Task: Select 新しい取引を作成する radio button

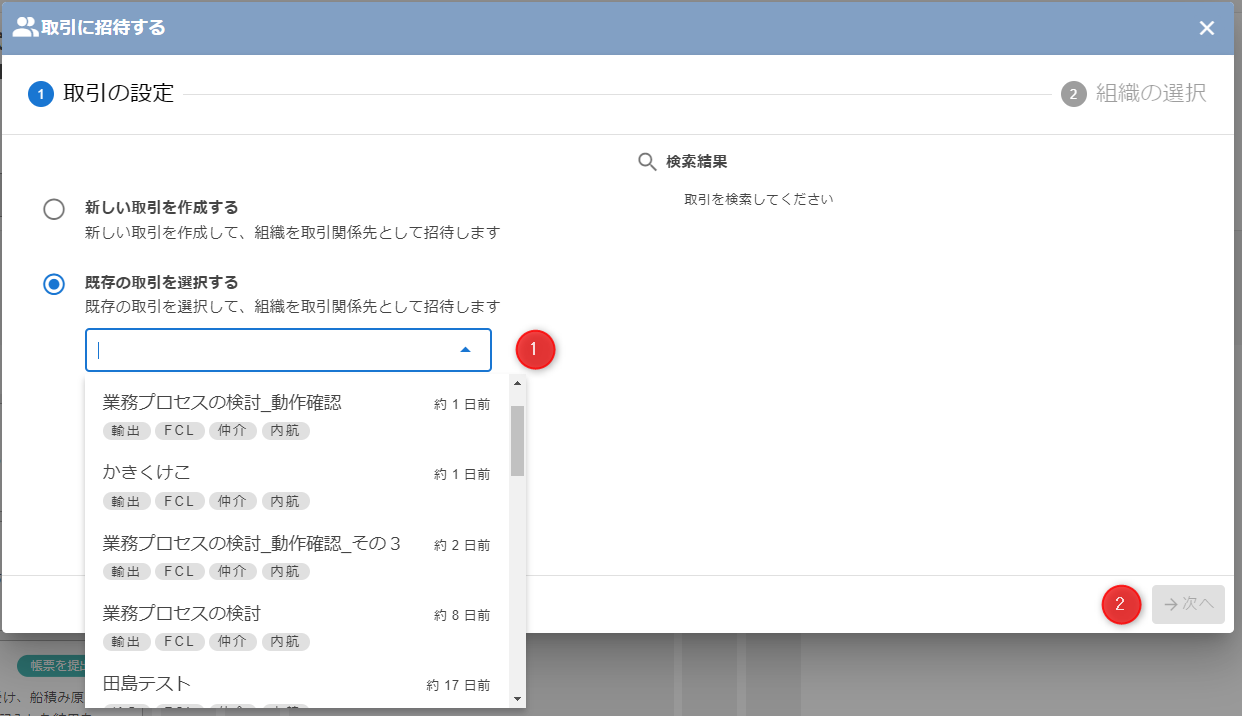Action: pyautogui.click(x=54, y=209)
